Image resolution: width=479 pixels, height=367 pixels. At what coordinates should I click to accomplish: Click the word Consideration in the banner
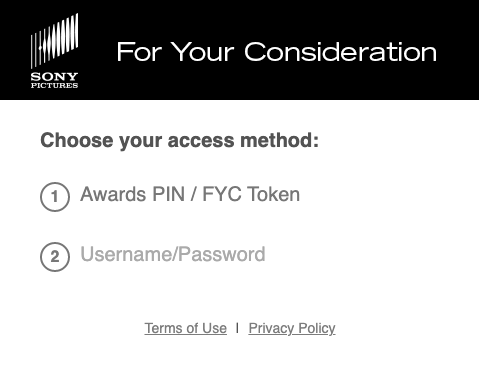pyautogui.click(x=340, y=52)
